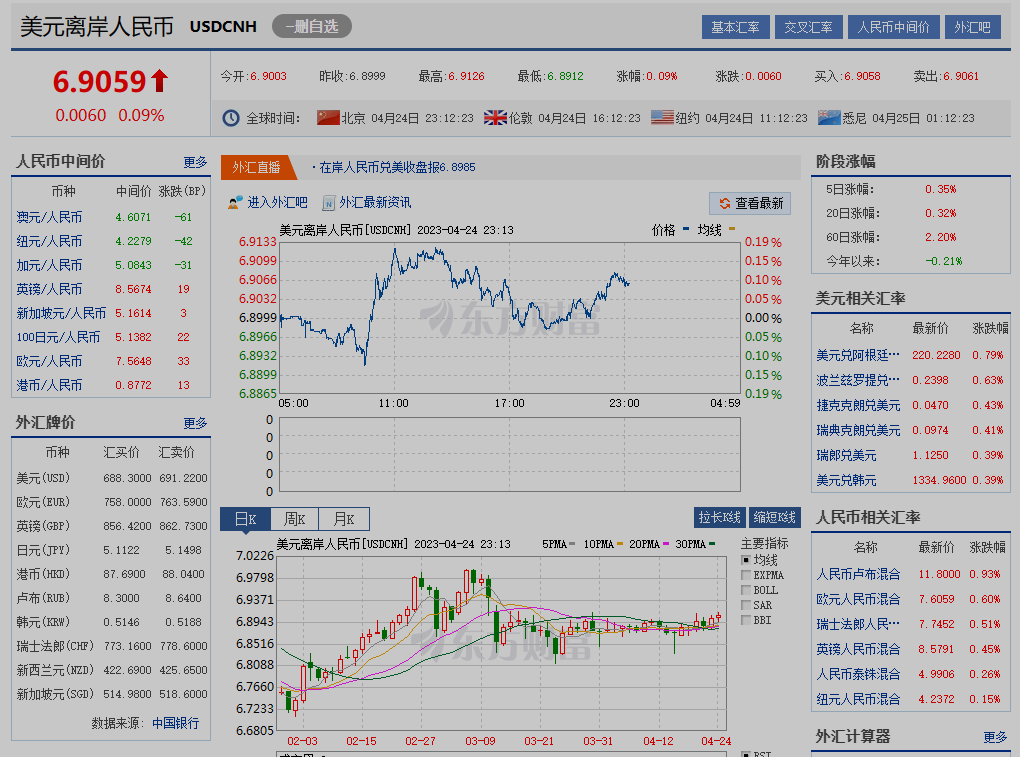Switch to the 月K chart tab
This screenshot has height=757, width=1020.
coord(344,518)
